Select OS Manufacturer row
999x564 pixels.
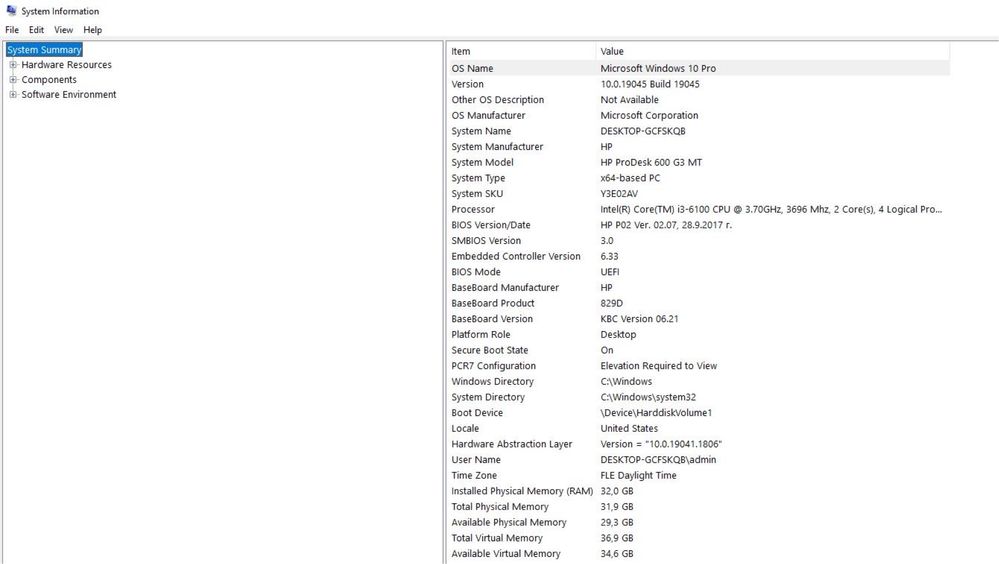pyautogui.click(x=698, y=115)
